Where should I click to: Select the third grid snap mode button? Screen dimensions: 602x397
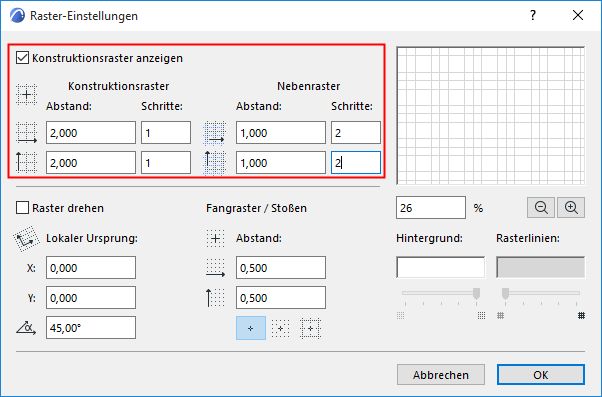310,328
